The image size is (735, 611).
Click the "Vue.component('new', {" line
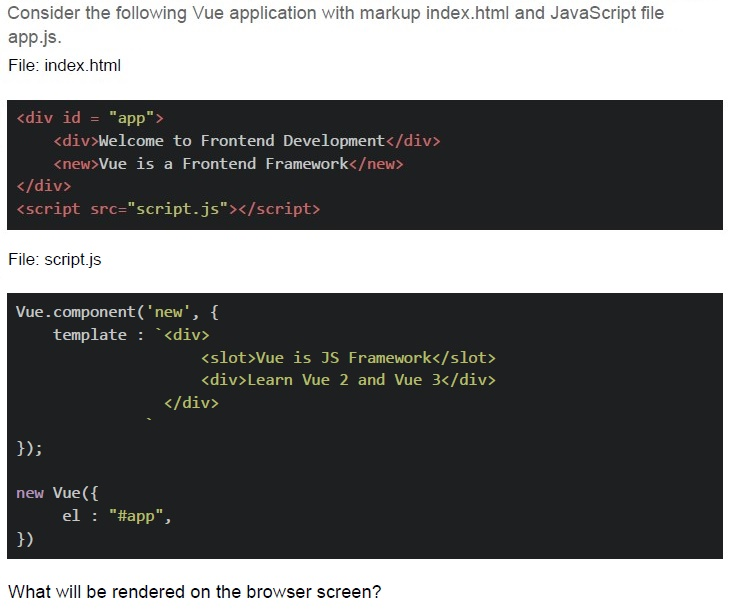coord(117,312)
